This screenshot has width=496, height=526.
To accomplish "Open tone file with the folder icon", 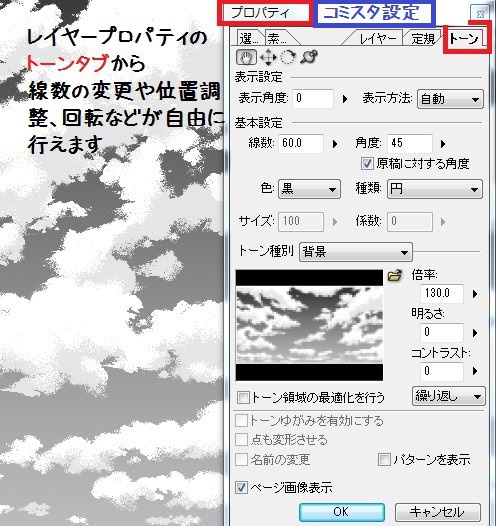I will (395, 275).
